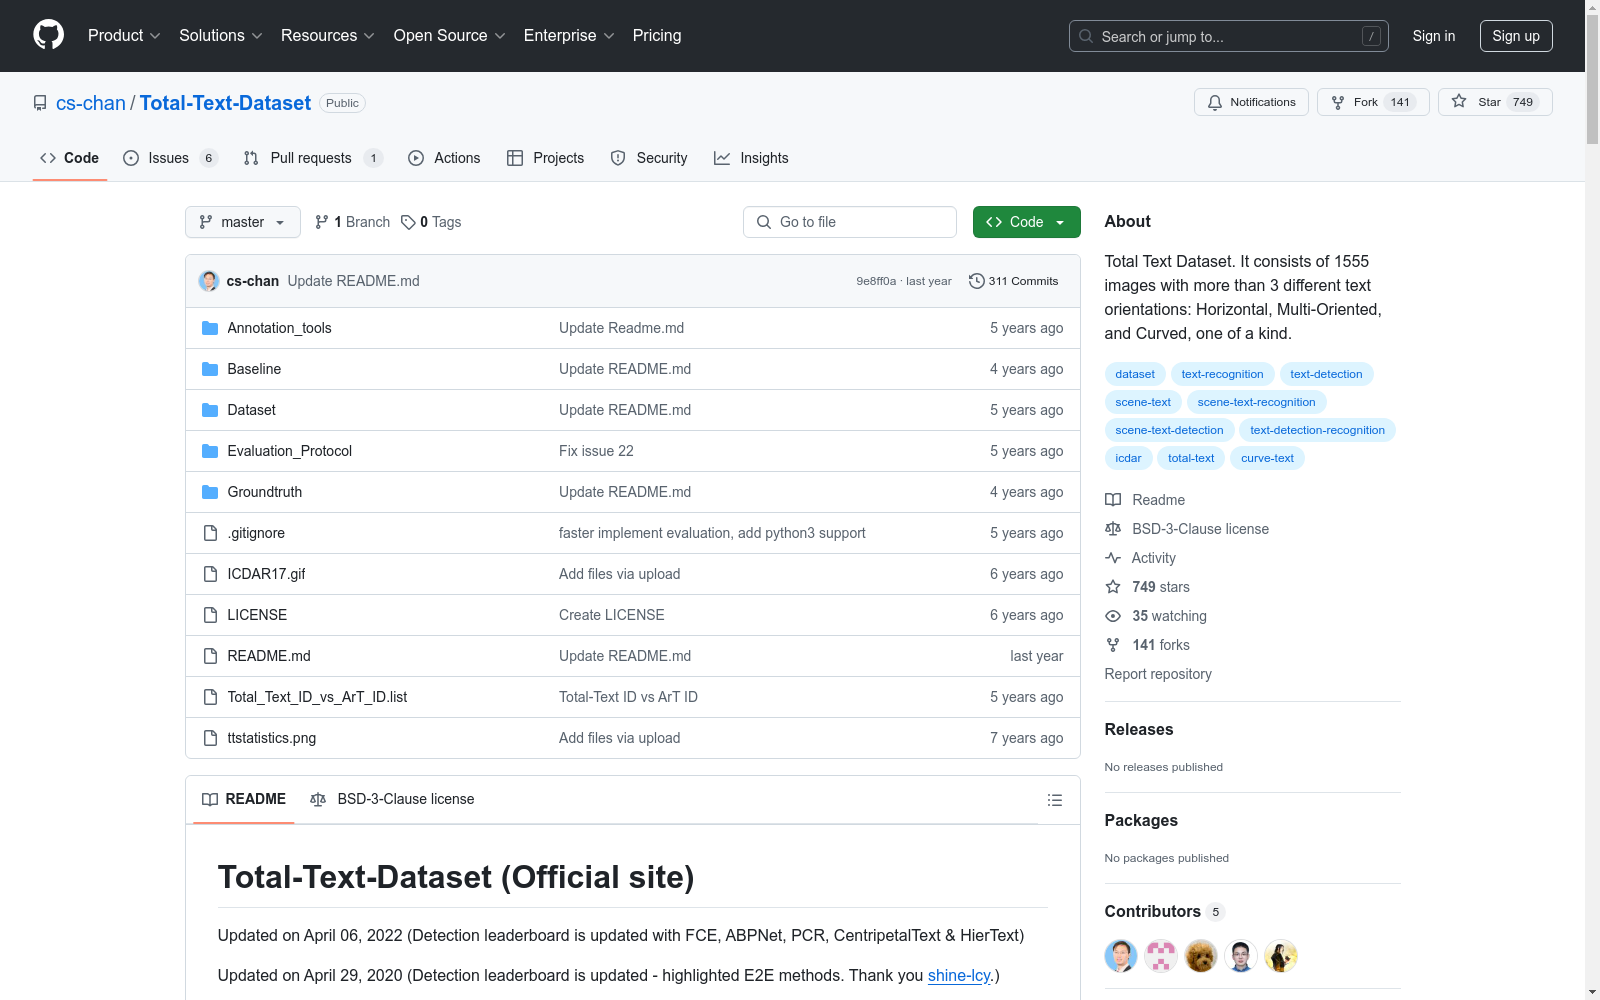Open the master branch dropdown
1600x1000 pixels.
point(243,222)
